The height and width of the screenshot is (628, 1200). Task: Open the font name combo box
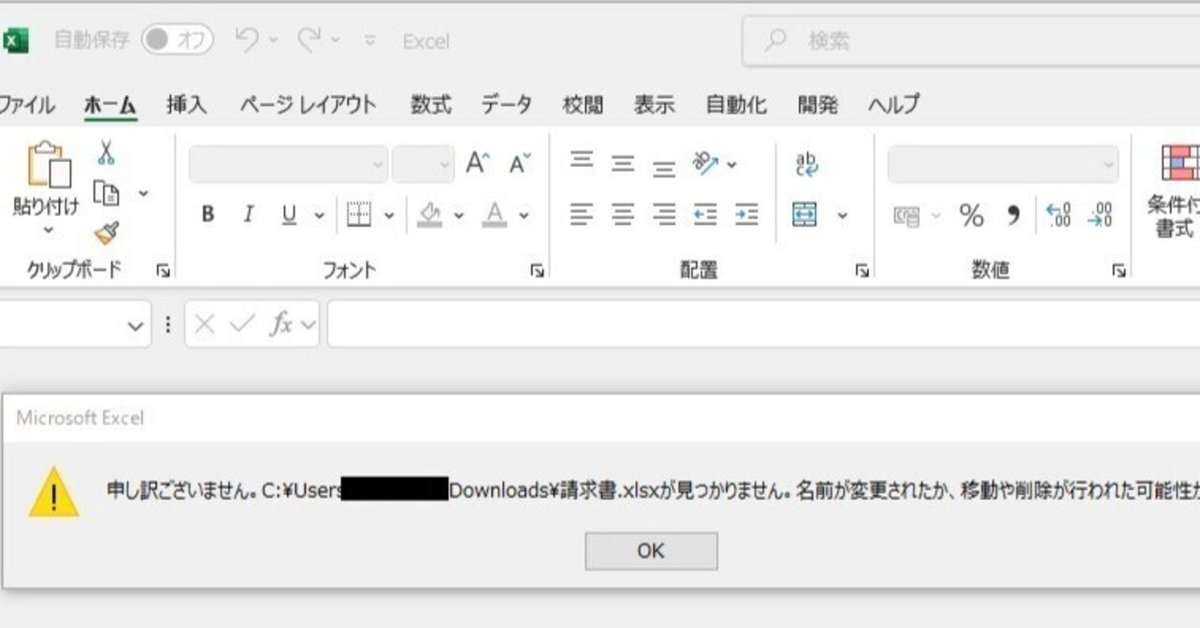(x=288, y=164)
